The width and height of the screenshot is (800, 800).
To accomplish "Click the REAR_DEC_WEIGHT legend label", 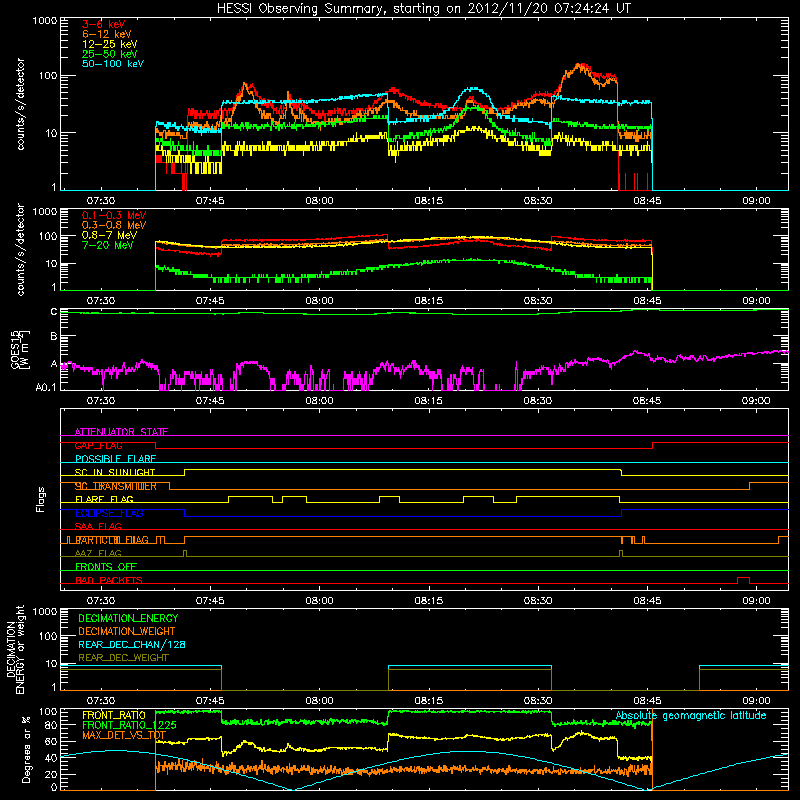I will 123,658.
